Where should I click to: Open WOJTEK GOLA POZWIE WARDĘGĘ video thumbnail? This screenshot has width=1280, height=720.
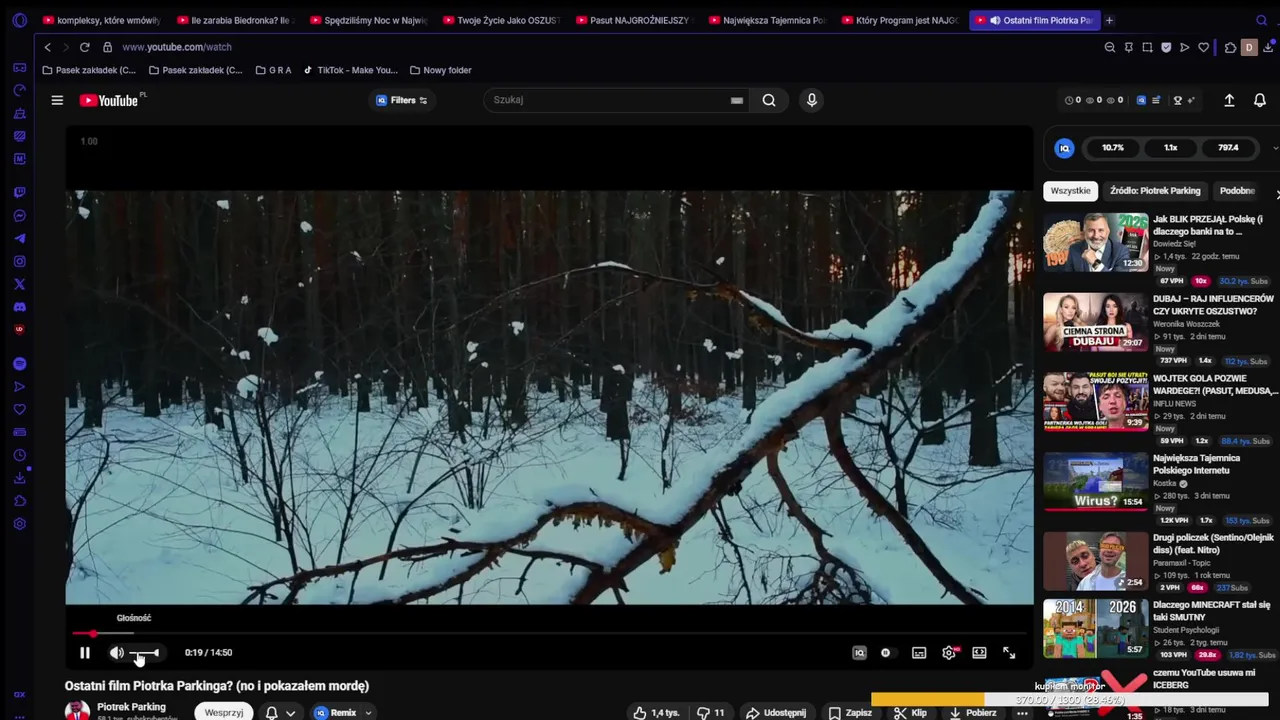pos(1096,401)
